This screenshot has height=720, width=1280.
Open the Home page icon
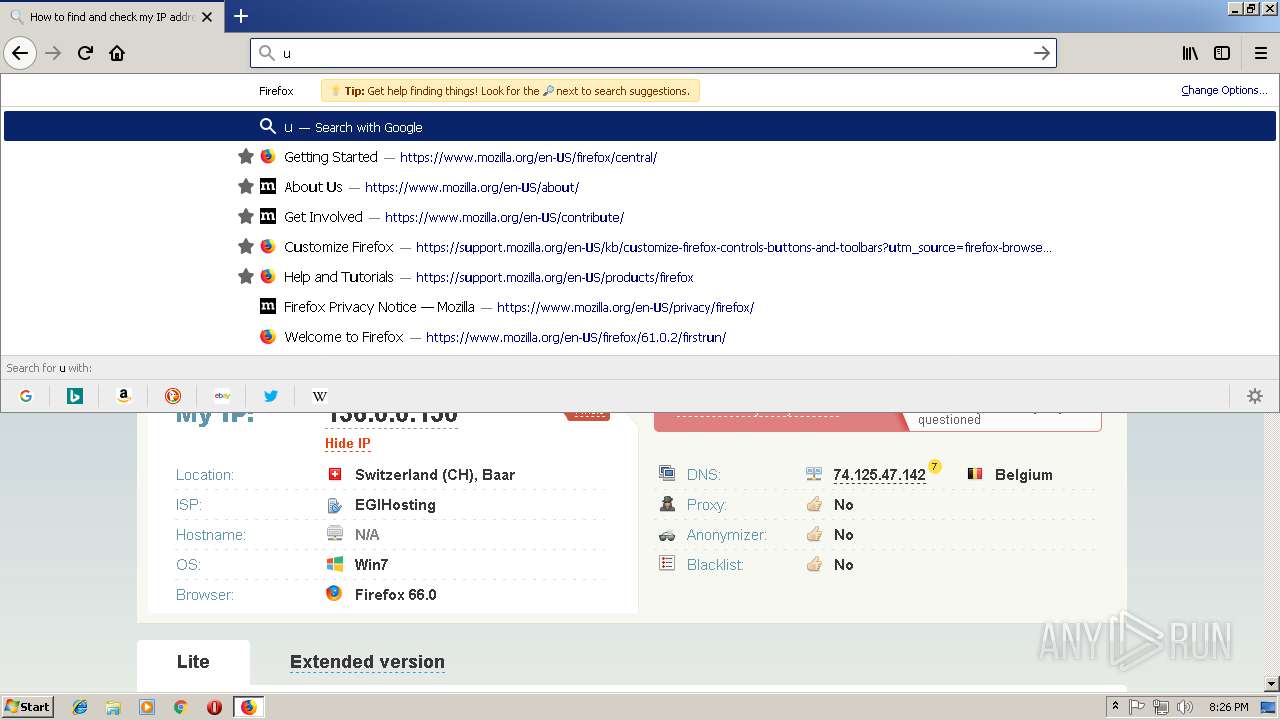117,53
